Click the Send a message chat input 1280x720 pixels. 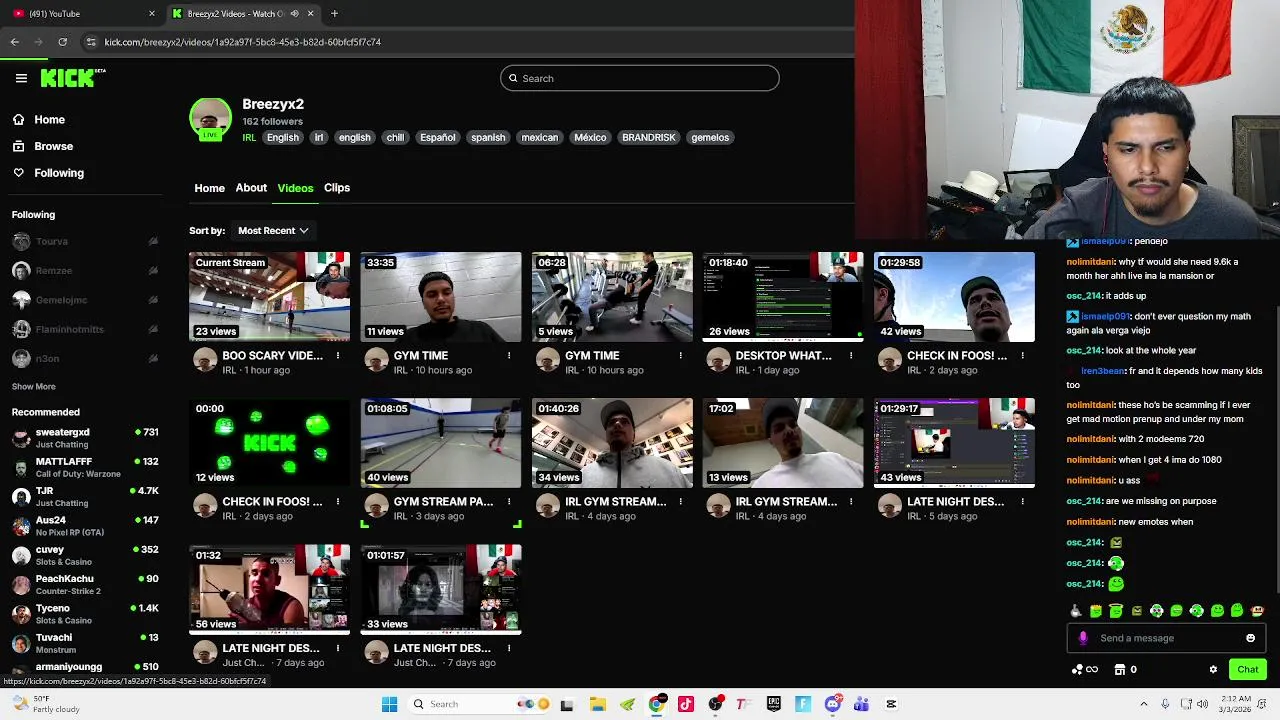click(x=1168, y=638)
